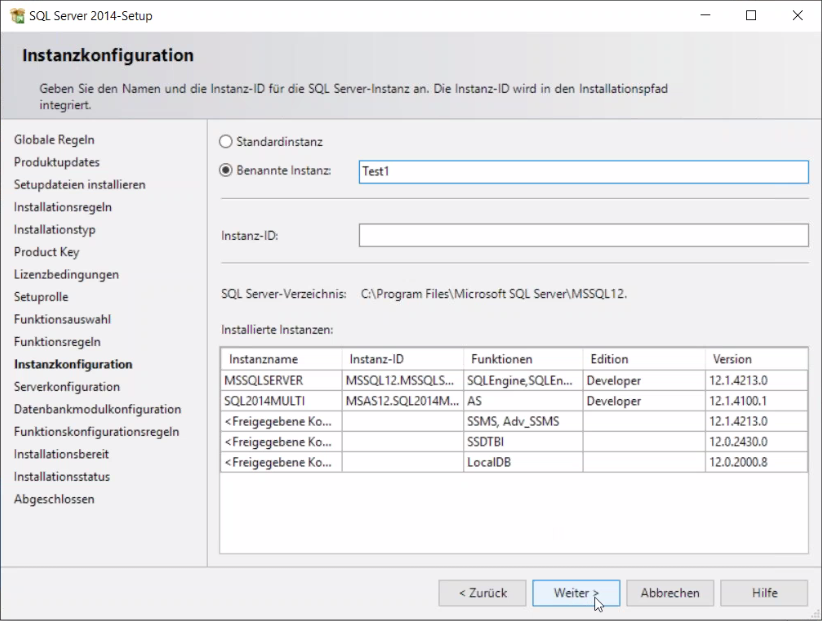Screen dimensions: 822x621
Task: Open the Hilfe dialog
Action: tap(764, 592)
